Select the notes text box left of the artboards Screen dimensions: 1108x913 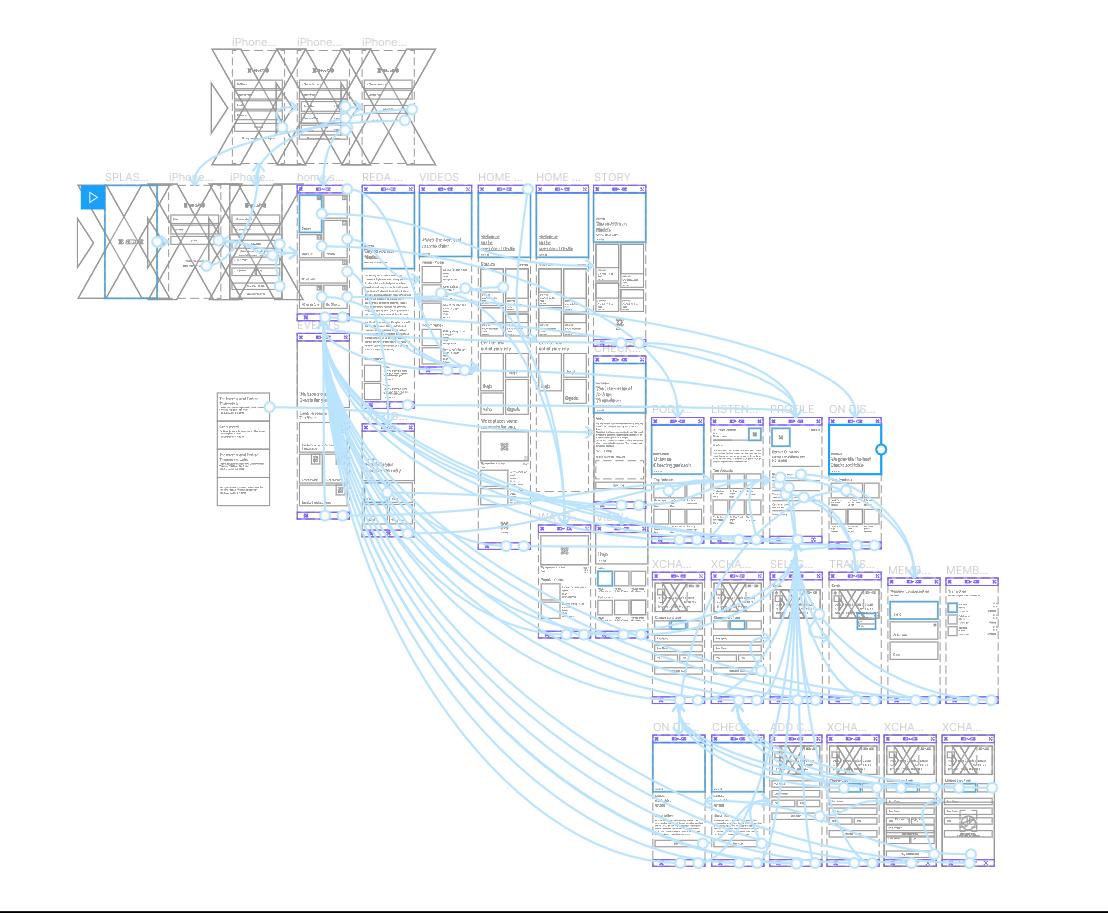pos(243,449)
